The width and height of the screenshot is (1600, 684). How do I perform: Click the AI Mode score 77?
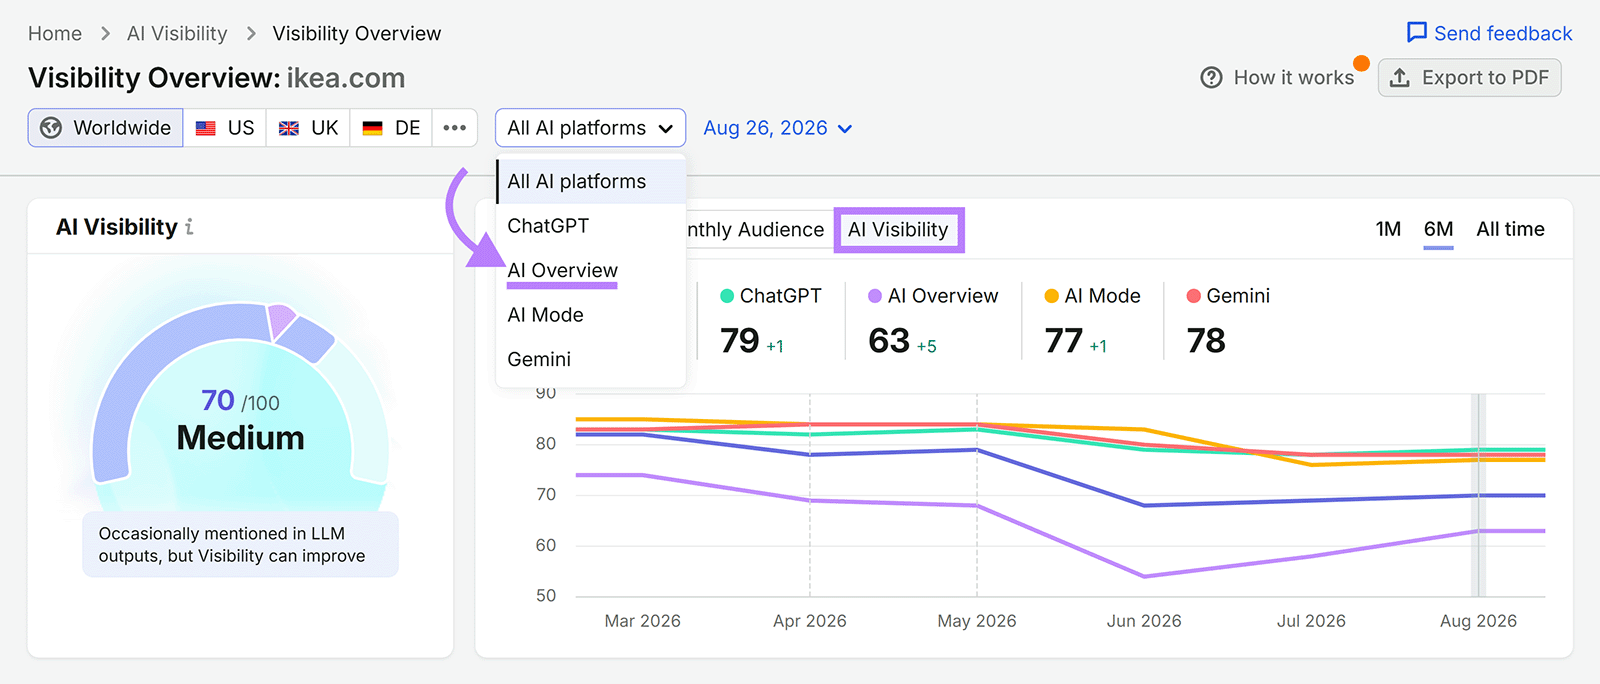coord(1064,341)
